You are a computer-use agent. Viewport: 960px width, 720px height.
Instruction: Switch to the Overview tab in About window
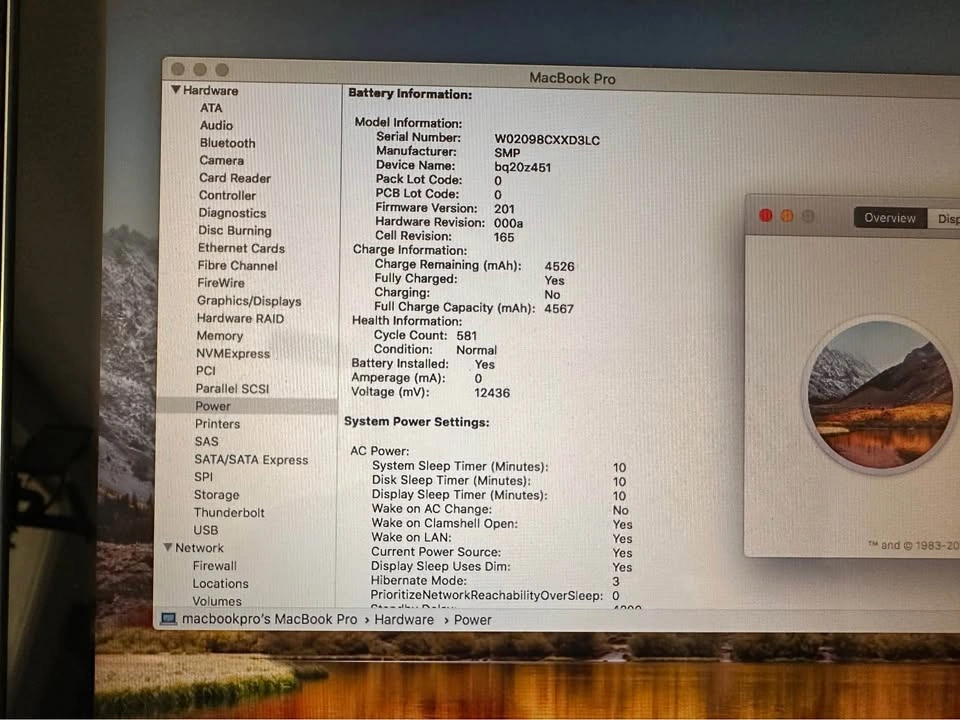[x=890, y=218]
